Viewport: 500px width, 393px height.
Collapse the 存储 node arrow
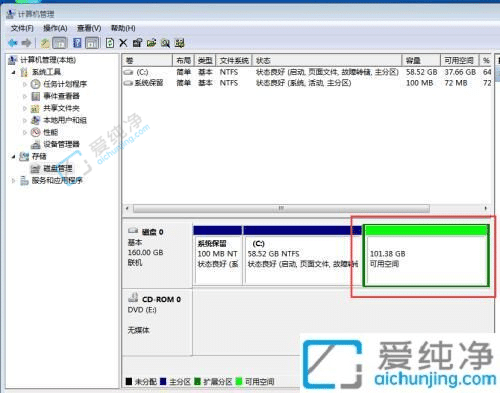(14, 156)
